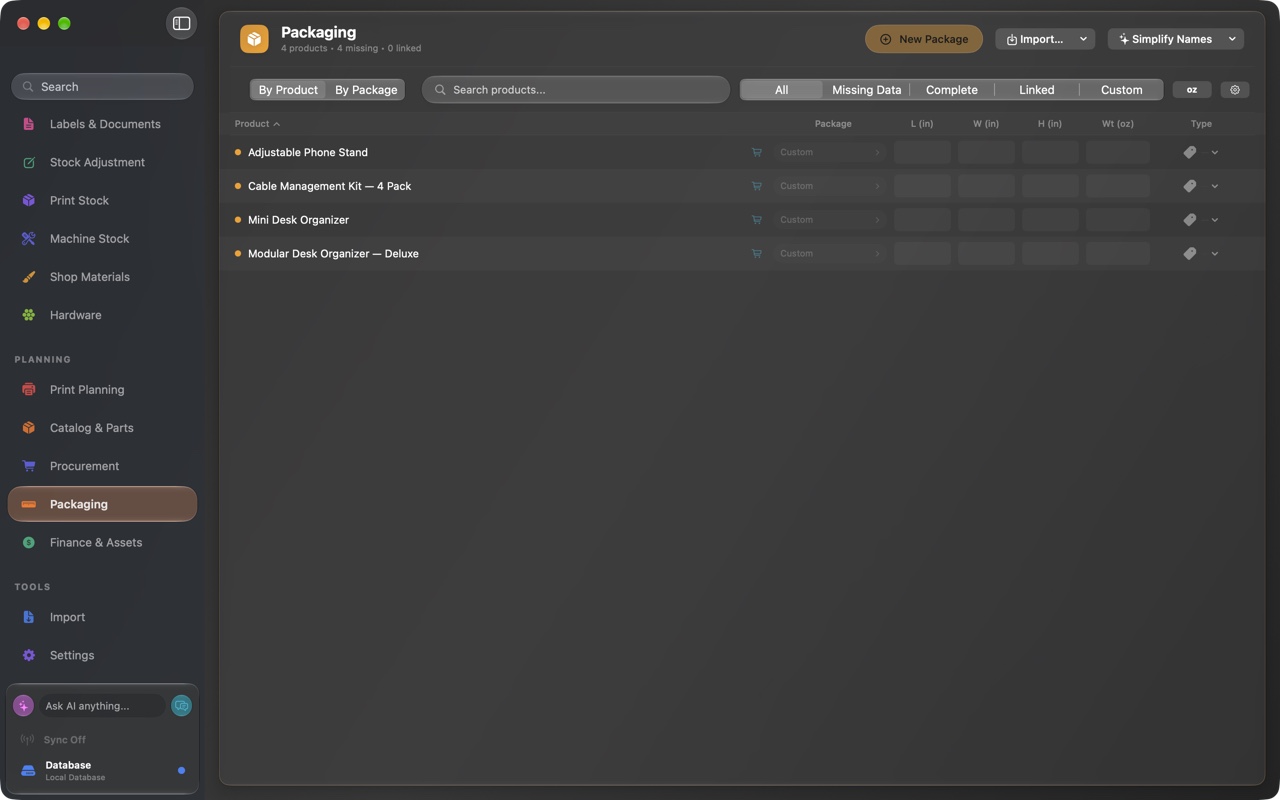Click the Ask AI anything field
1280x800 pixels.
click(x=102, y=706)
